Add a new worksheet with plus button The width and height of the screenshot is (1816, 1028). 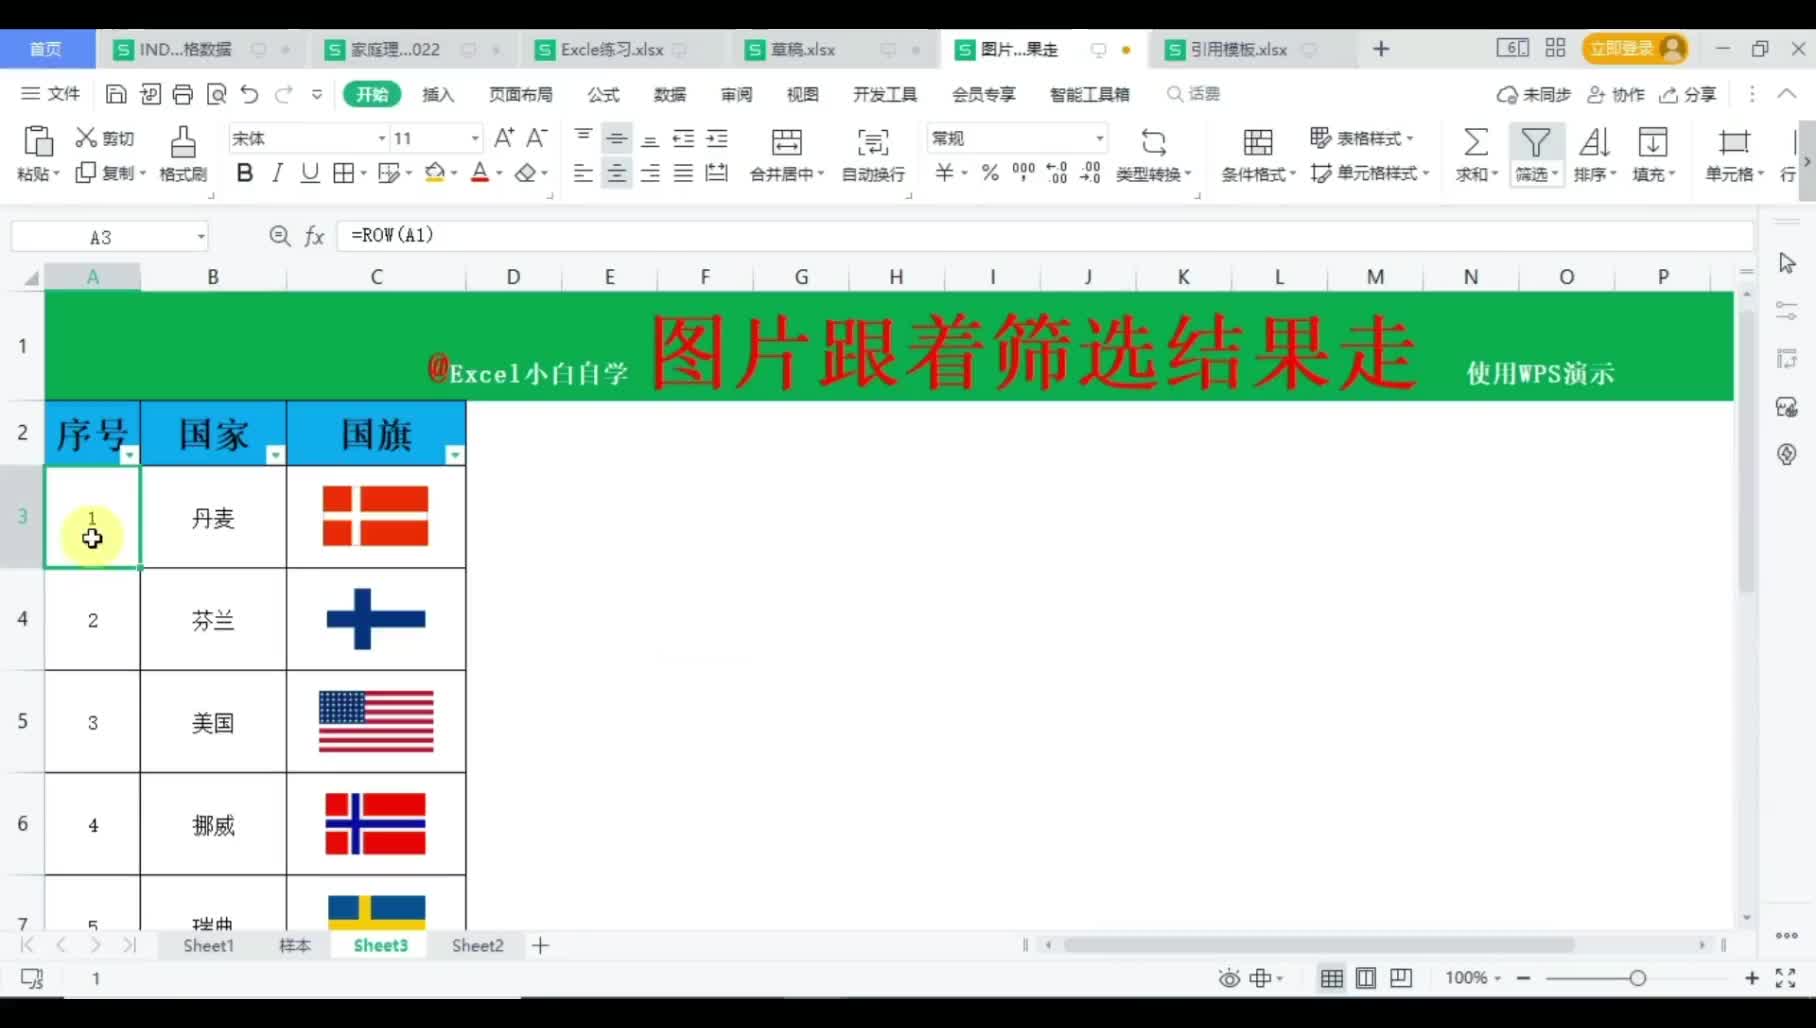540,945
